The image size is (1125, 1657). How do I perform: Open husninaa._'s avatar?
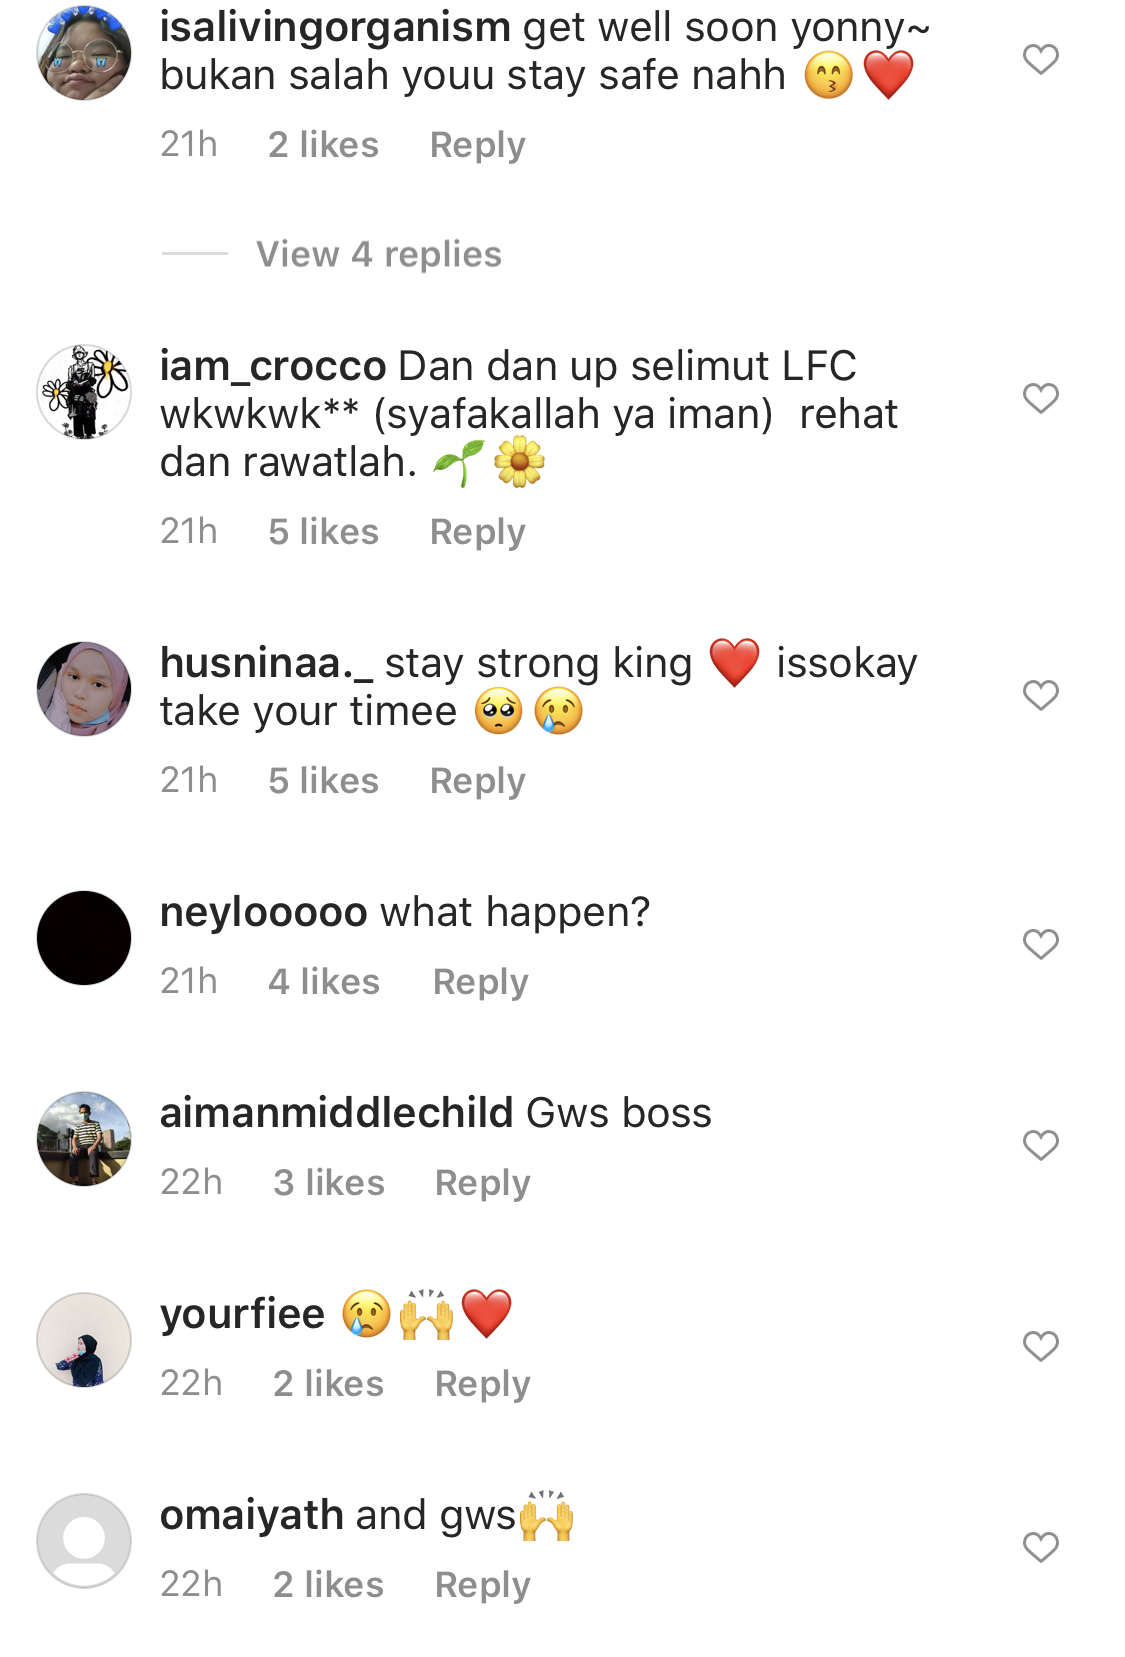pos(84,689)
